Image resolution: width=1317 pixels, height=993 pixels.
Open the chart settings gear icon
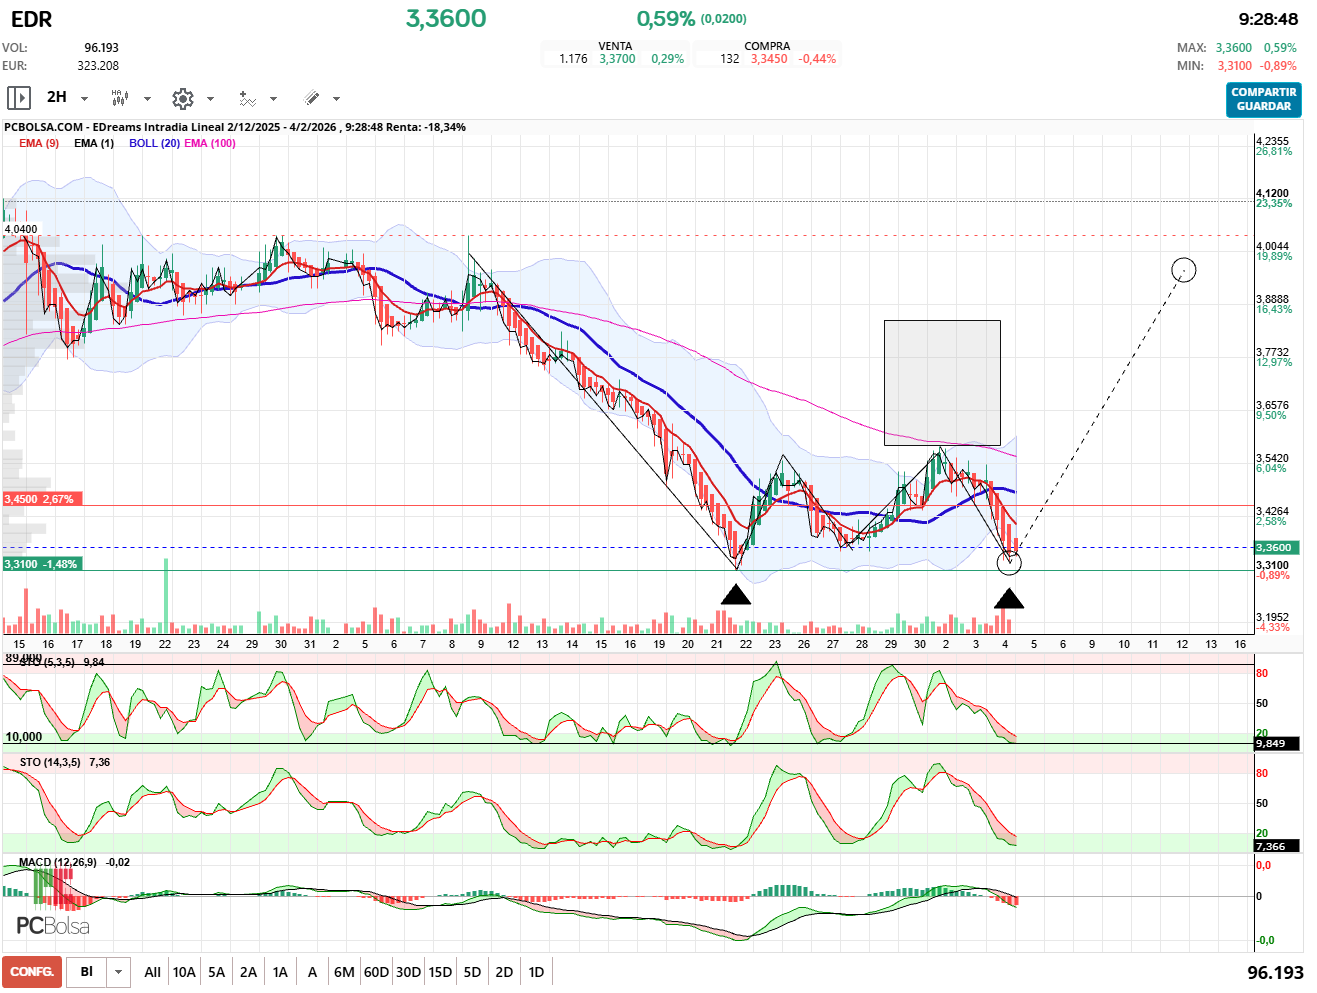pos(182,98)
